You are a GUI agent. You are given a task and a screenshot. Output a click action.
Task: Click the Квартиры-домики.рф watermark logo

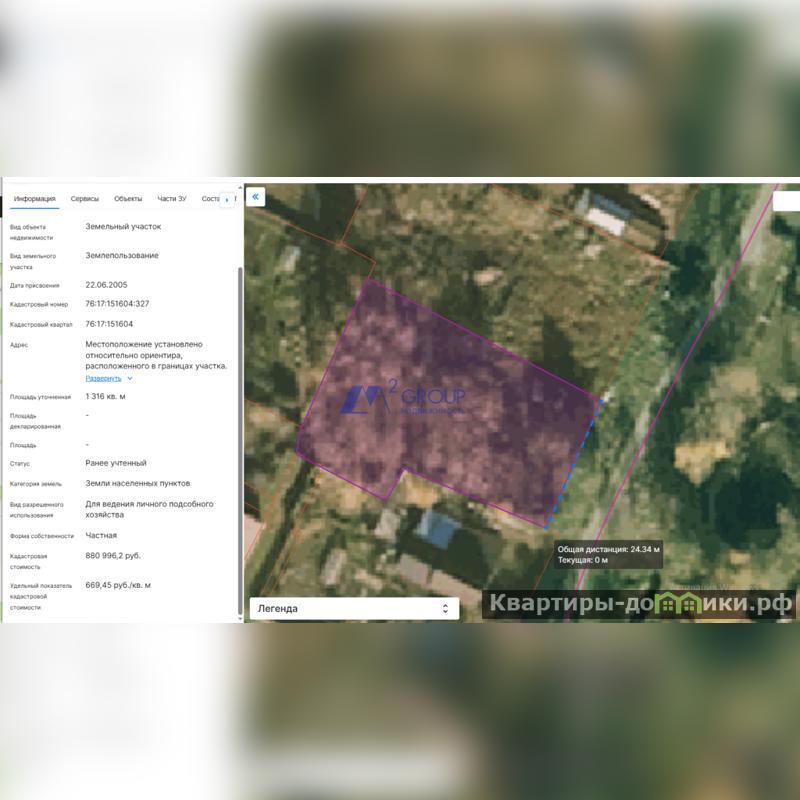click(640, 603)
